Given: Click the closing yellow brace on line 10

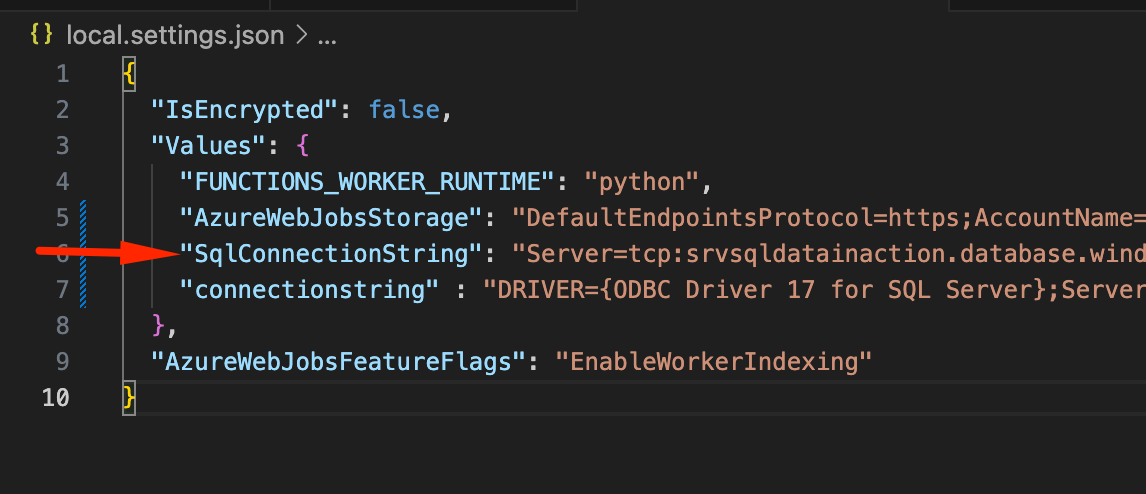Looking at the screenshot, I should [x=129, y=398].
